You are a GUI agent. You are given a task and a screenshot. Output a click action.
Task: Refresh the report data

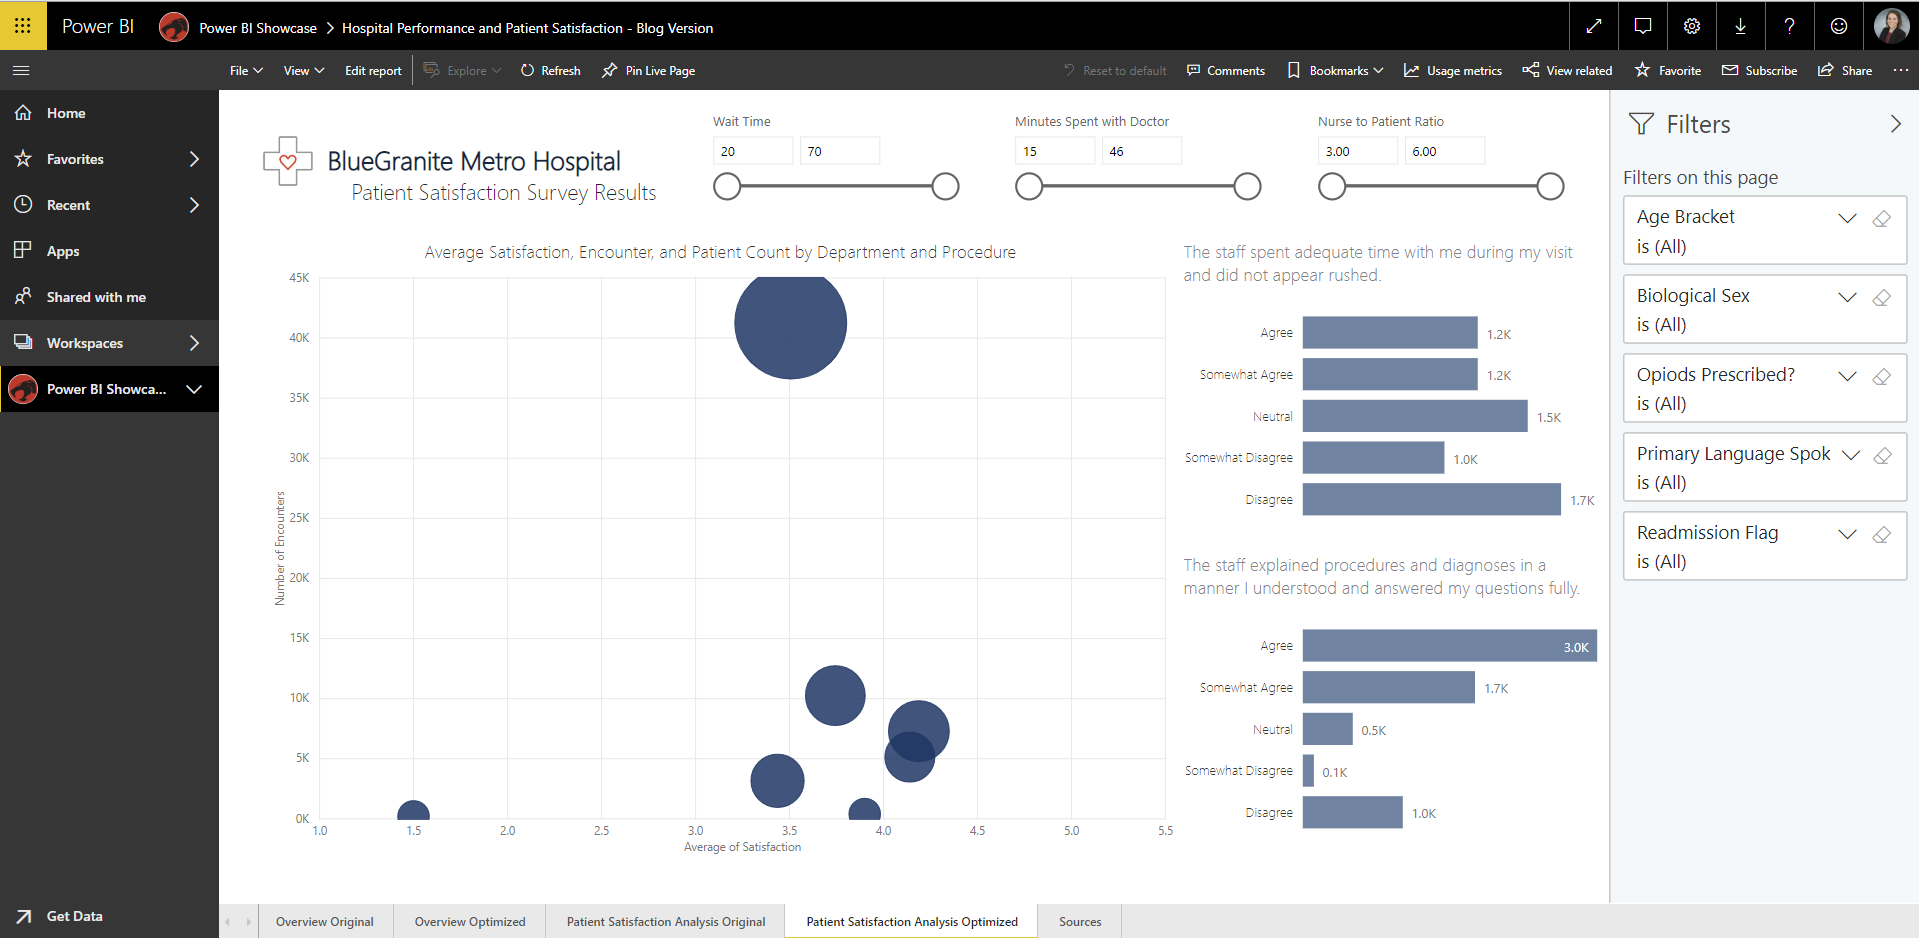coord(550,70)
